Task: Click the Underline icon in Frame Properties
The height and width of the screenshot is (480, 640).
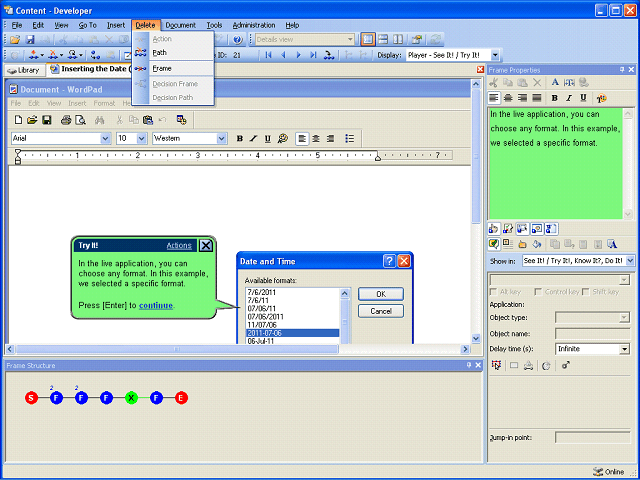Action: tap(583, 98)
